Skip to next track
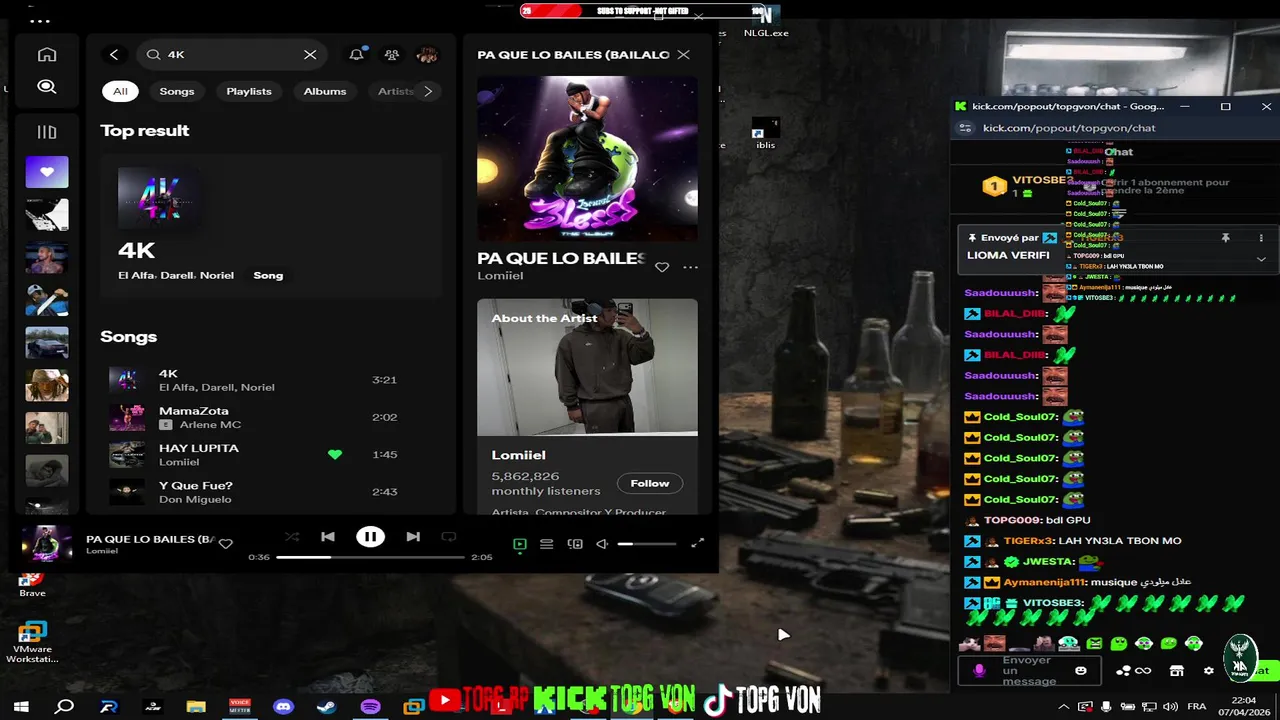The height and width of the screenshot is (720, 1280). pyautogui.click(x=413, y=537)
